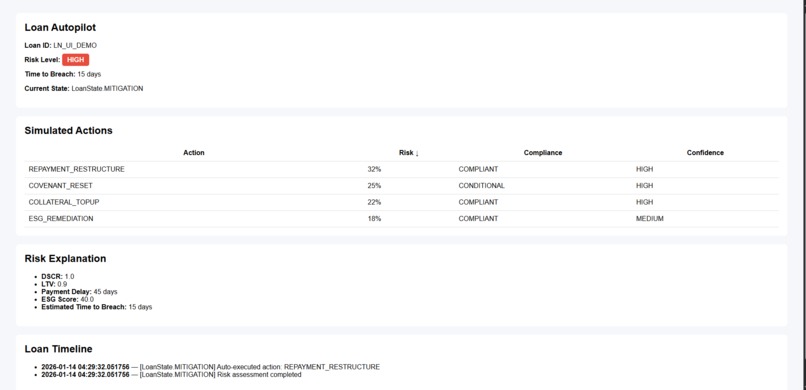Click the Risk assessment completed timeline entry
Image resolution: width=806 pixels, height=390 pixels.
click(171, 375)
